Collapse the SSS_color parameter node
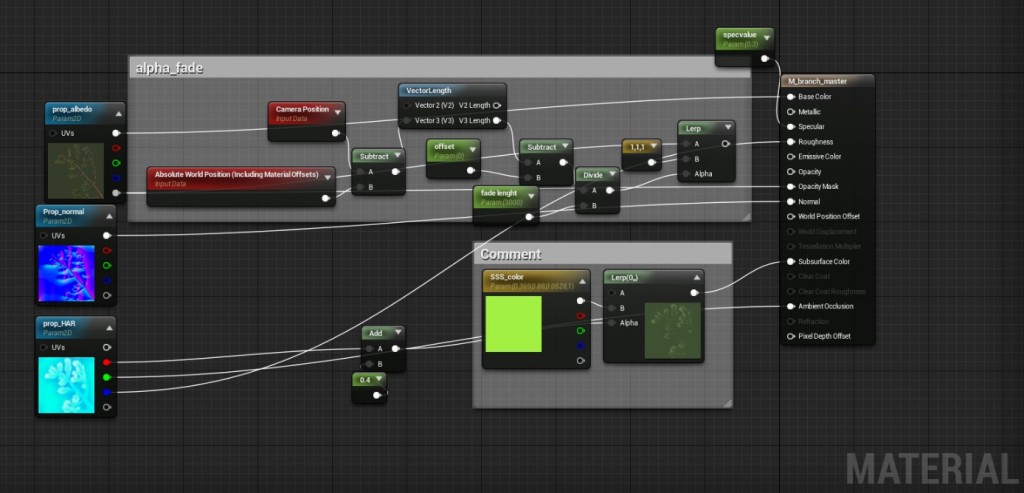 583,281
